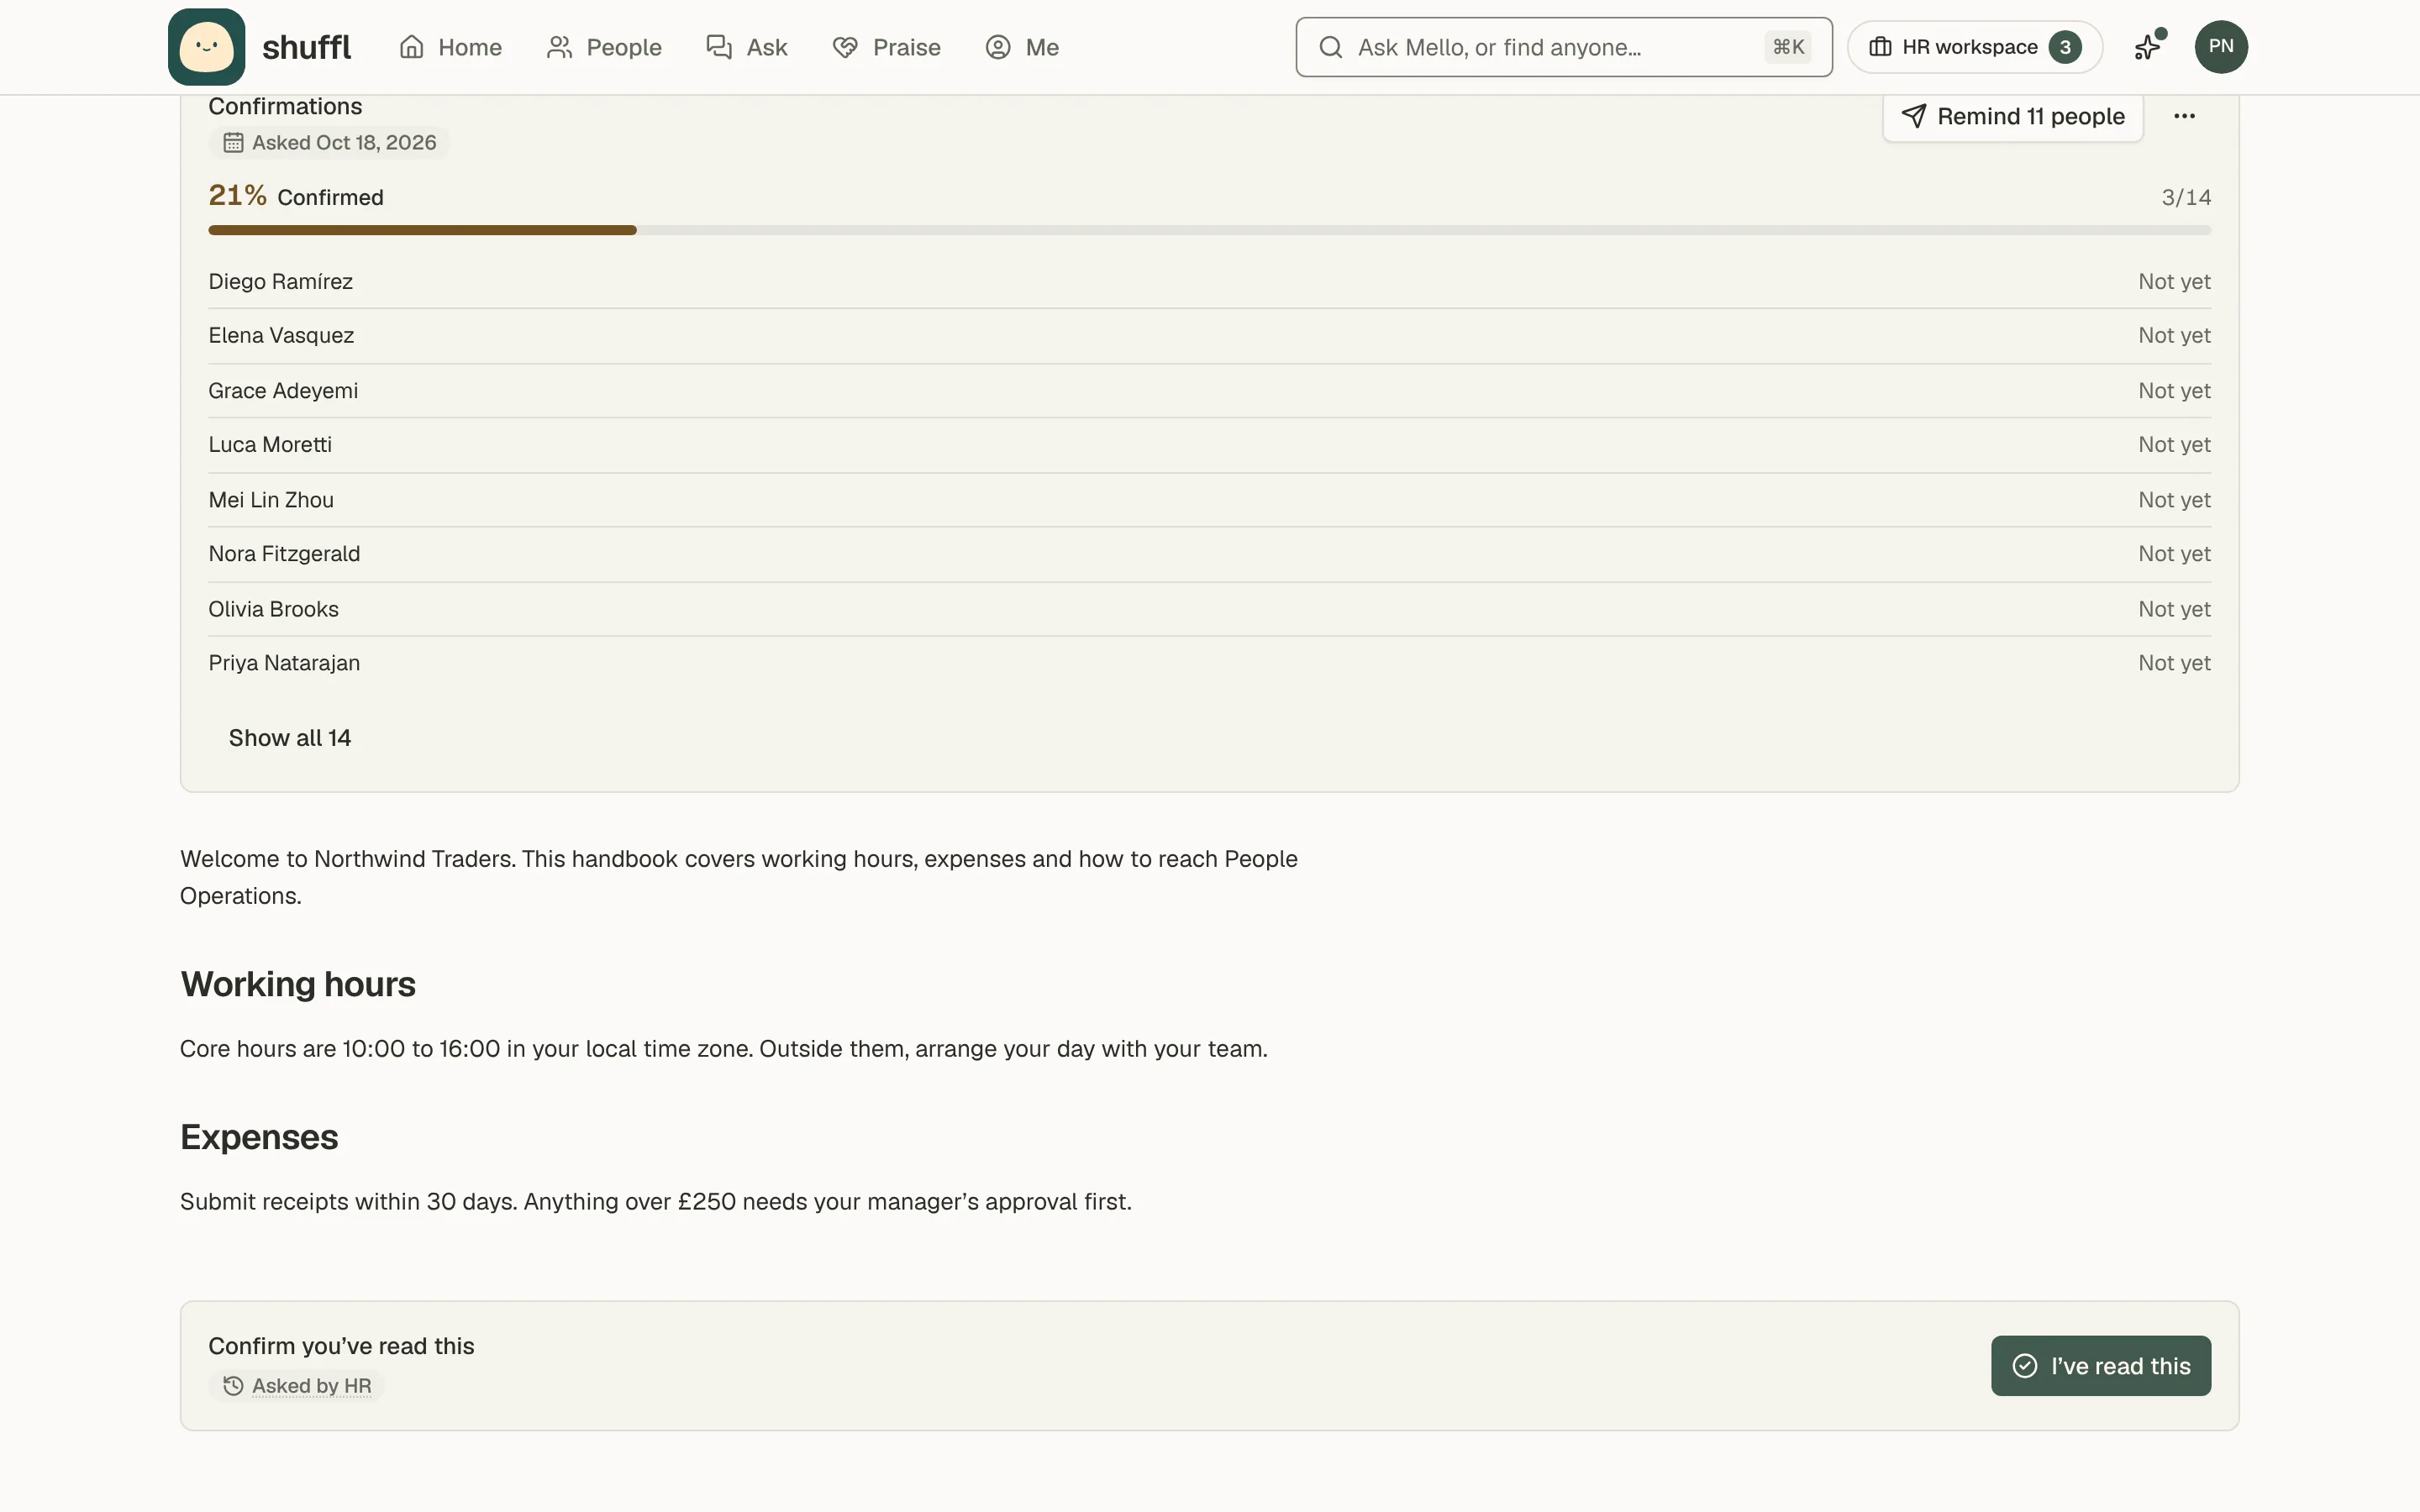Open the sparkle notifications icon
This screenshot has height=1512, width=2420.
coord(2147,47)
